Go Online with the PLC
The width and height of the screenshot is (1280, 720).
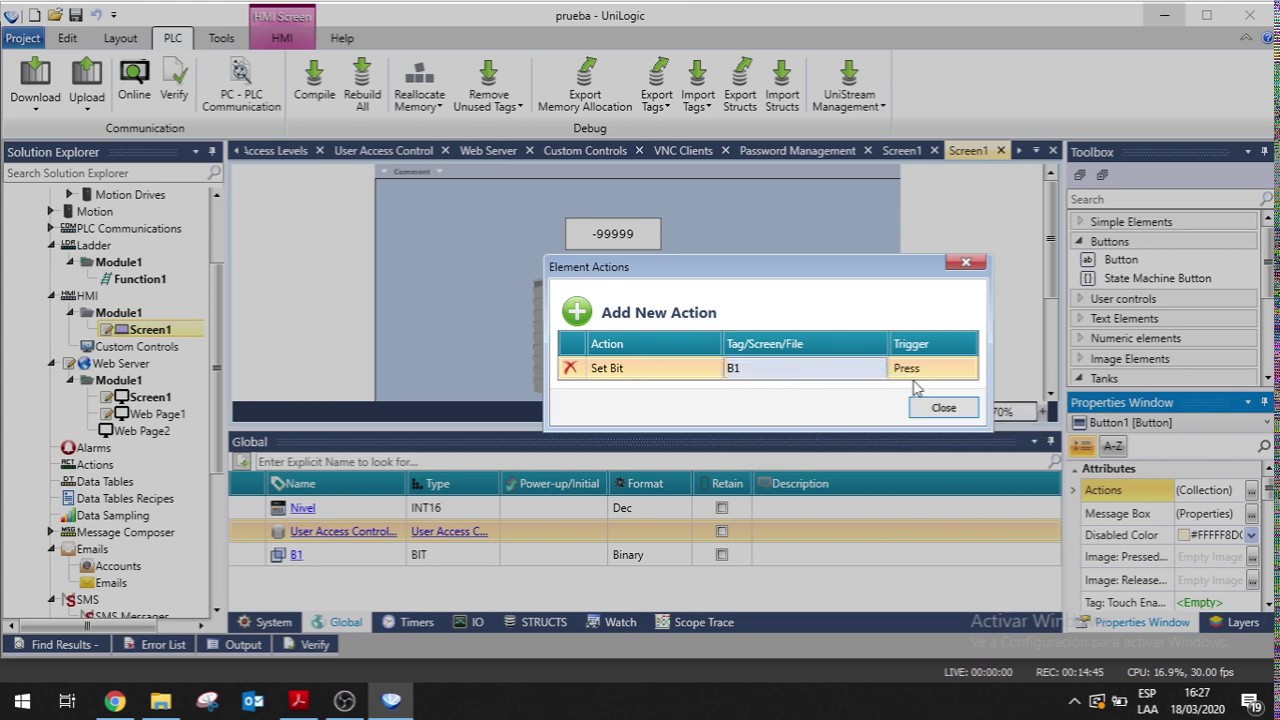[x=134, y=81]
